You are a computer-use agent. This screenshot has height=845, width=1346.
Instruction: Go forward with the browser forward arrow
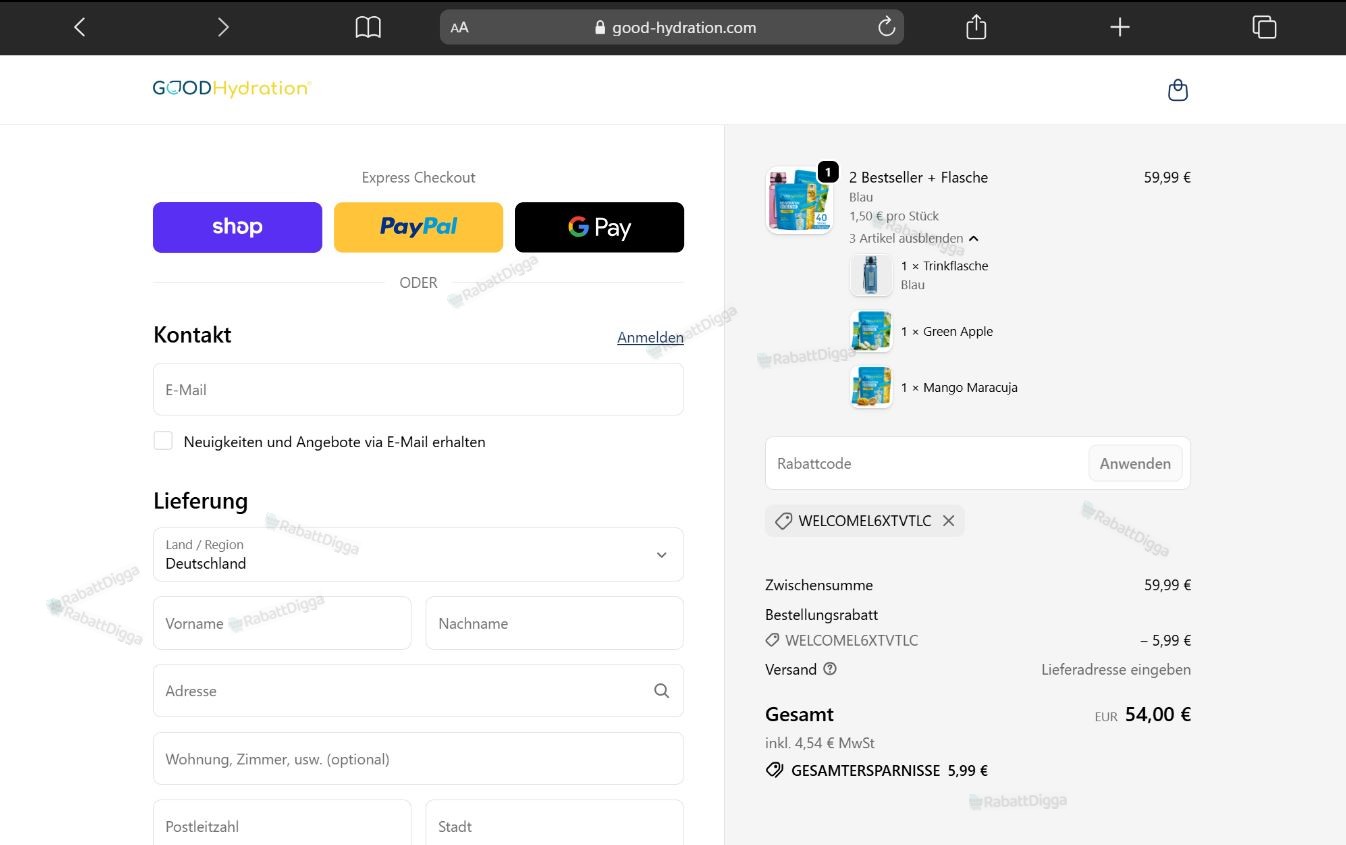point(223,27)
